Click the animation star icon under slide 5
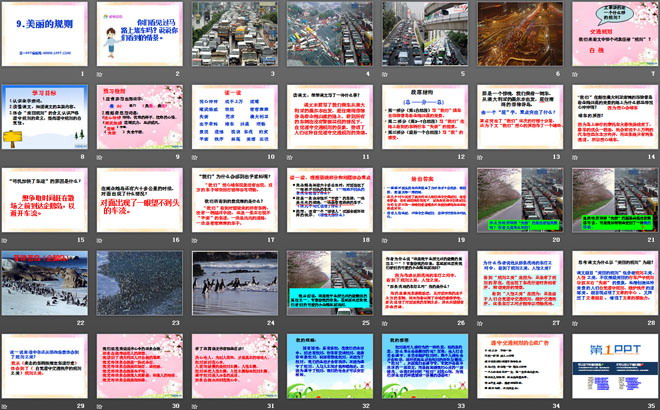The image size is (660, 410). (x=385, y=74)
